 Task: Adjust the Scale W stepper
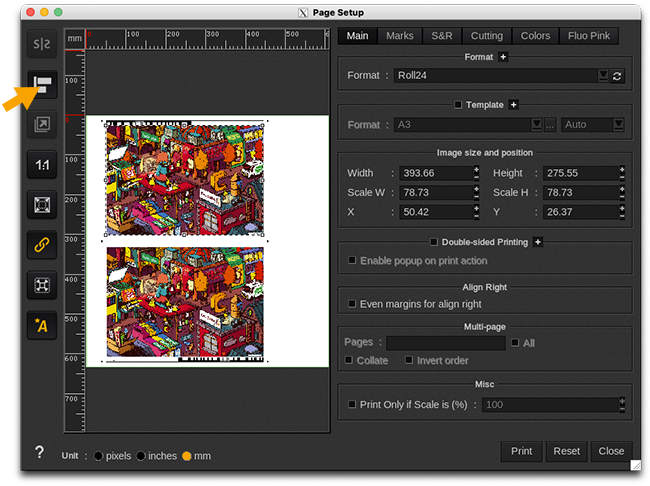(476, 192)
